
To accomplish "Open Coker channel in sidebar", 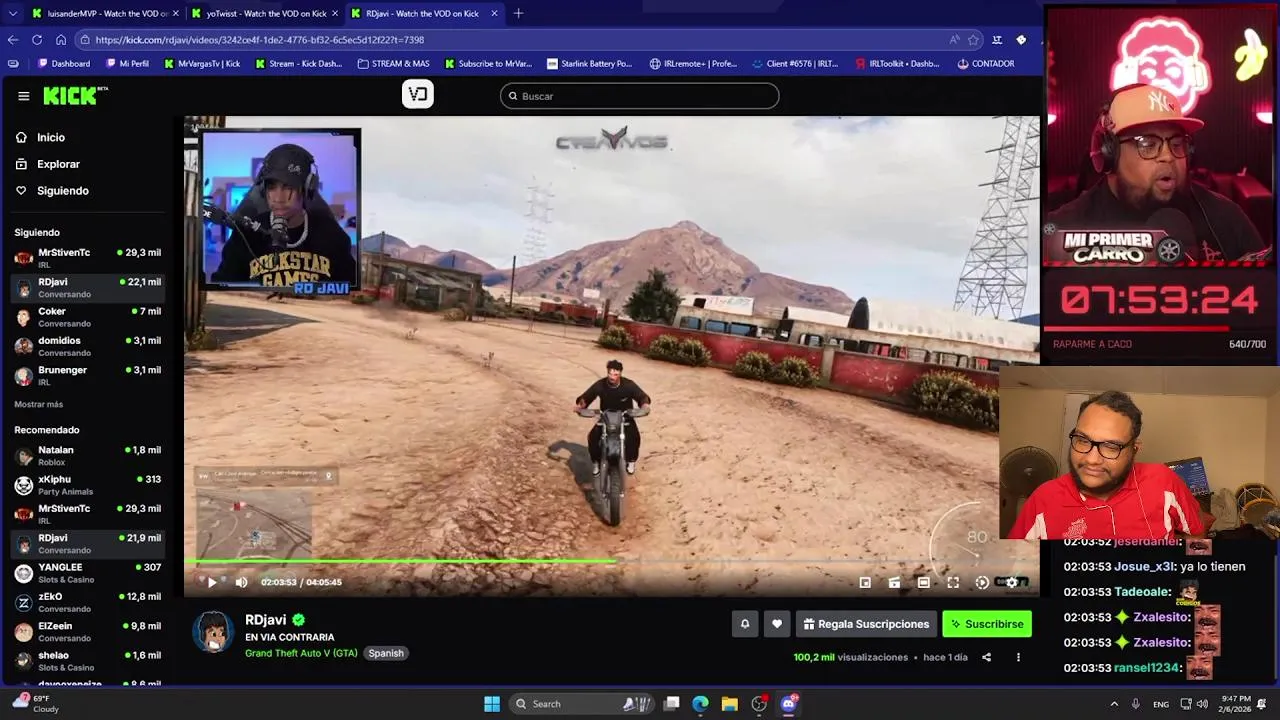I will point(88,316).
